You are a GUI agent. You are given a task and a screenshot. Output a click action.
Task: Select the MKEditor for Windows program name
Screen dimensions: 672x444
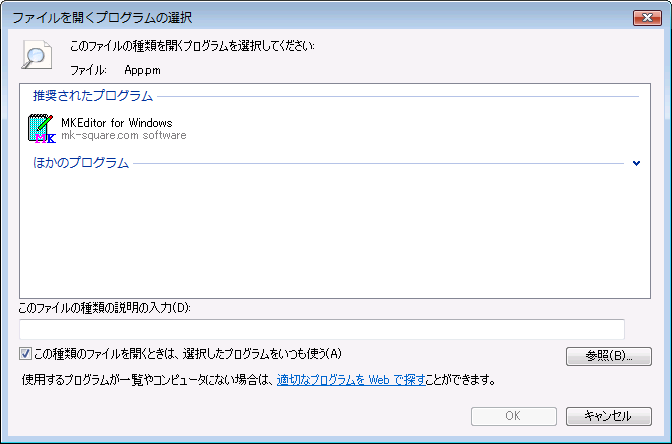coord(117,123)
